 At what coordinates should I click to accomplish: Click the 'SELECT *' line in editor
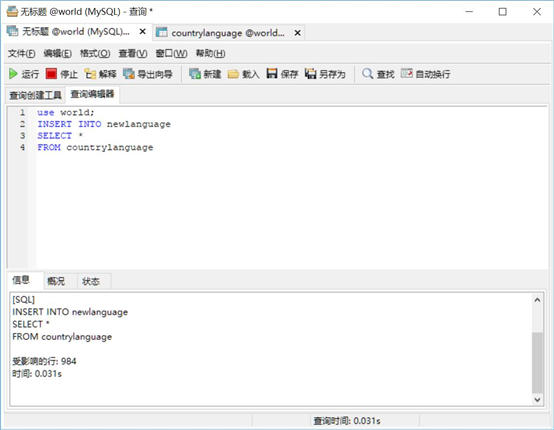click(x=60, y=136)
